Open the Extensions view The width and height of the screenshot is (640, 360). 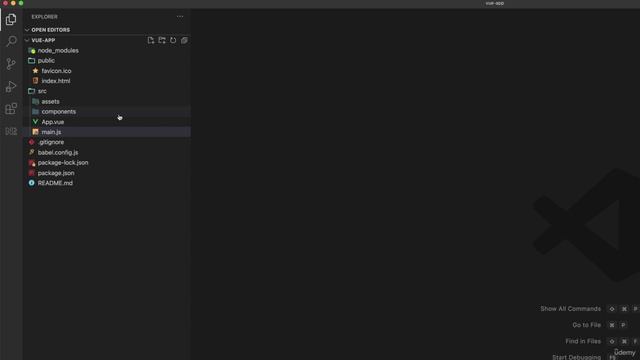coord(11,109)
